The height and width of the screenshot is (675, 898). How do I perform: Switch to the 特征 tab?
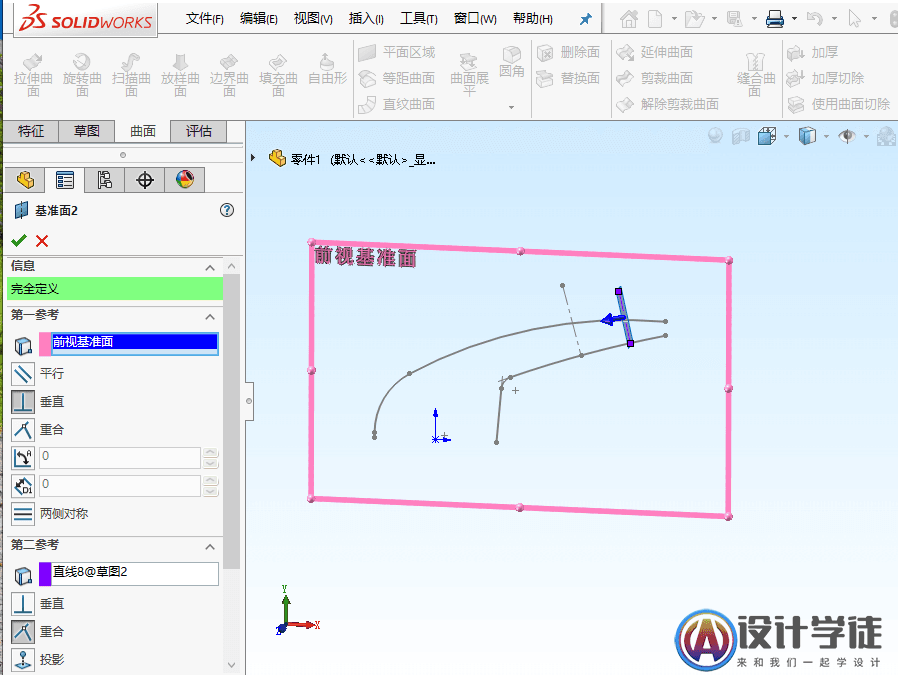tap(31, 131)
